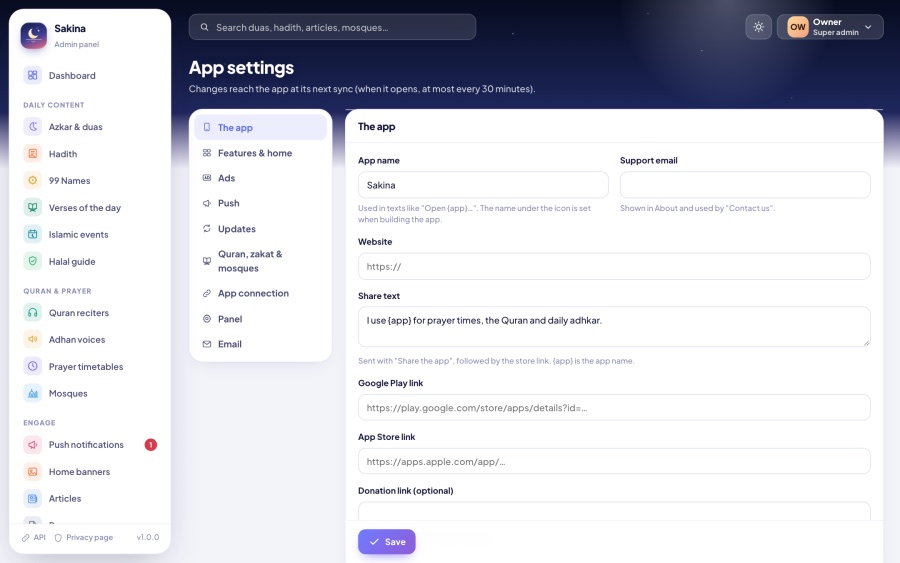The image size is (900, 563).
Task: Toggle light theme with sun icon
Action: pyautogui.click(x=758, y=27)
